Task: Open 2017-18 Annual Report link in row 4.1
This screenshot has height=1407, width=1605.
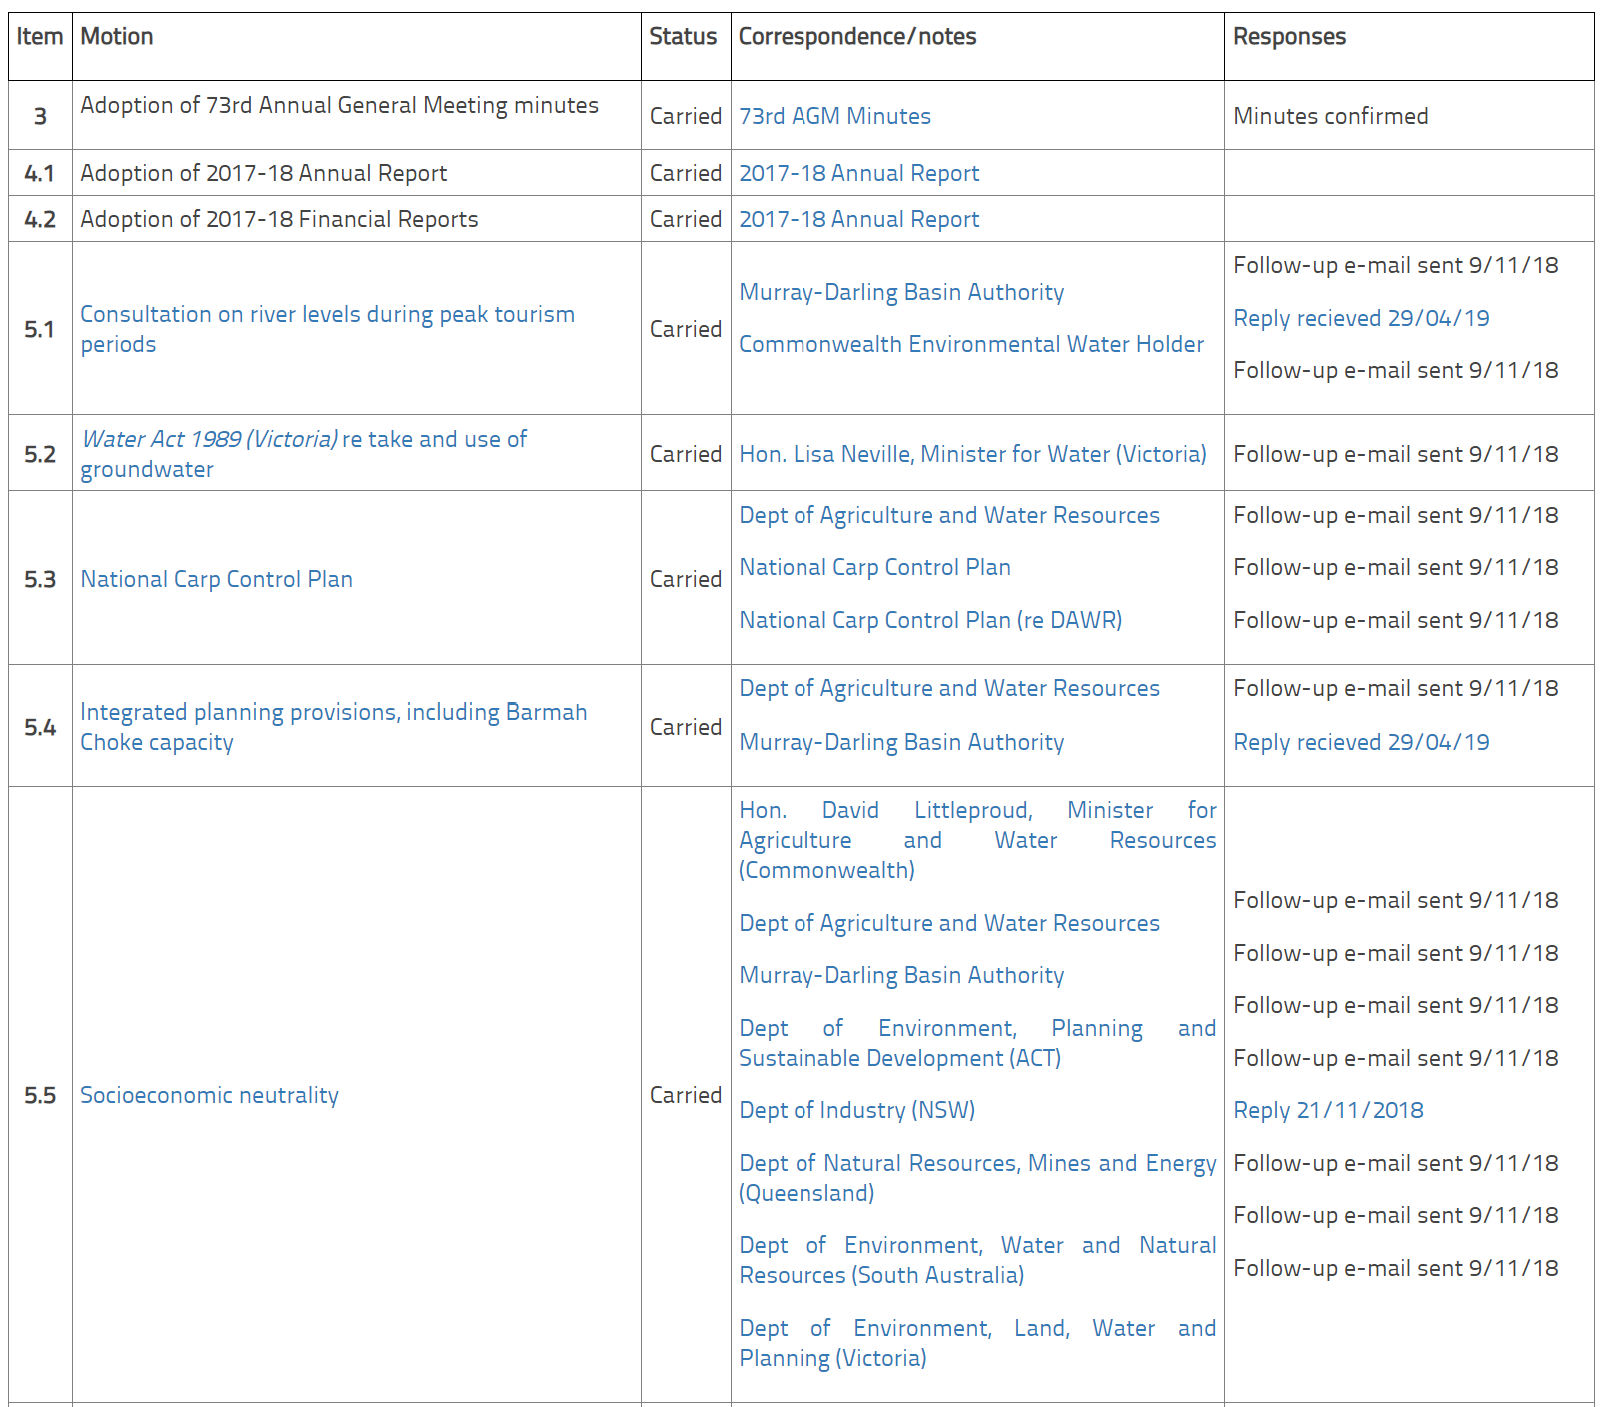Action: click(859, 173)
